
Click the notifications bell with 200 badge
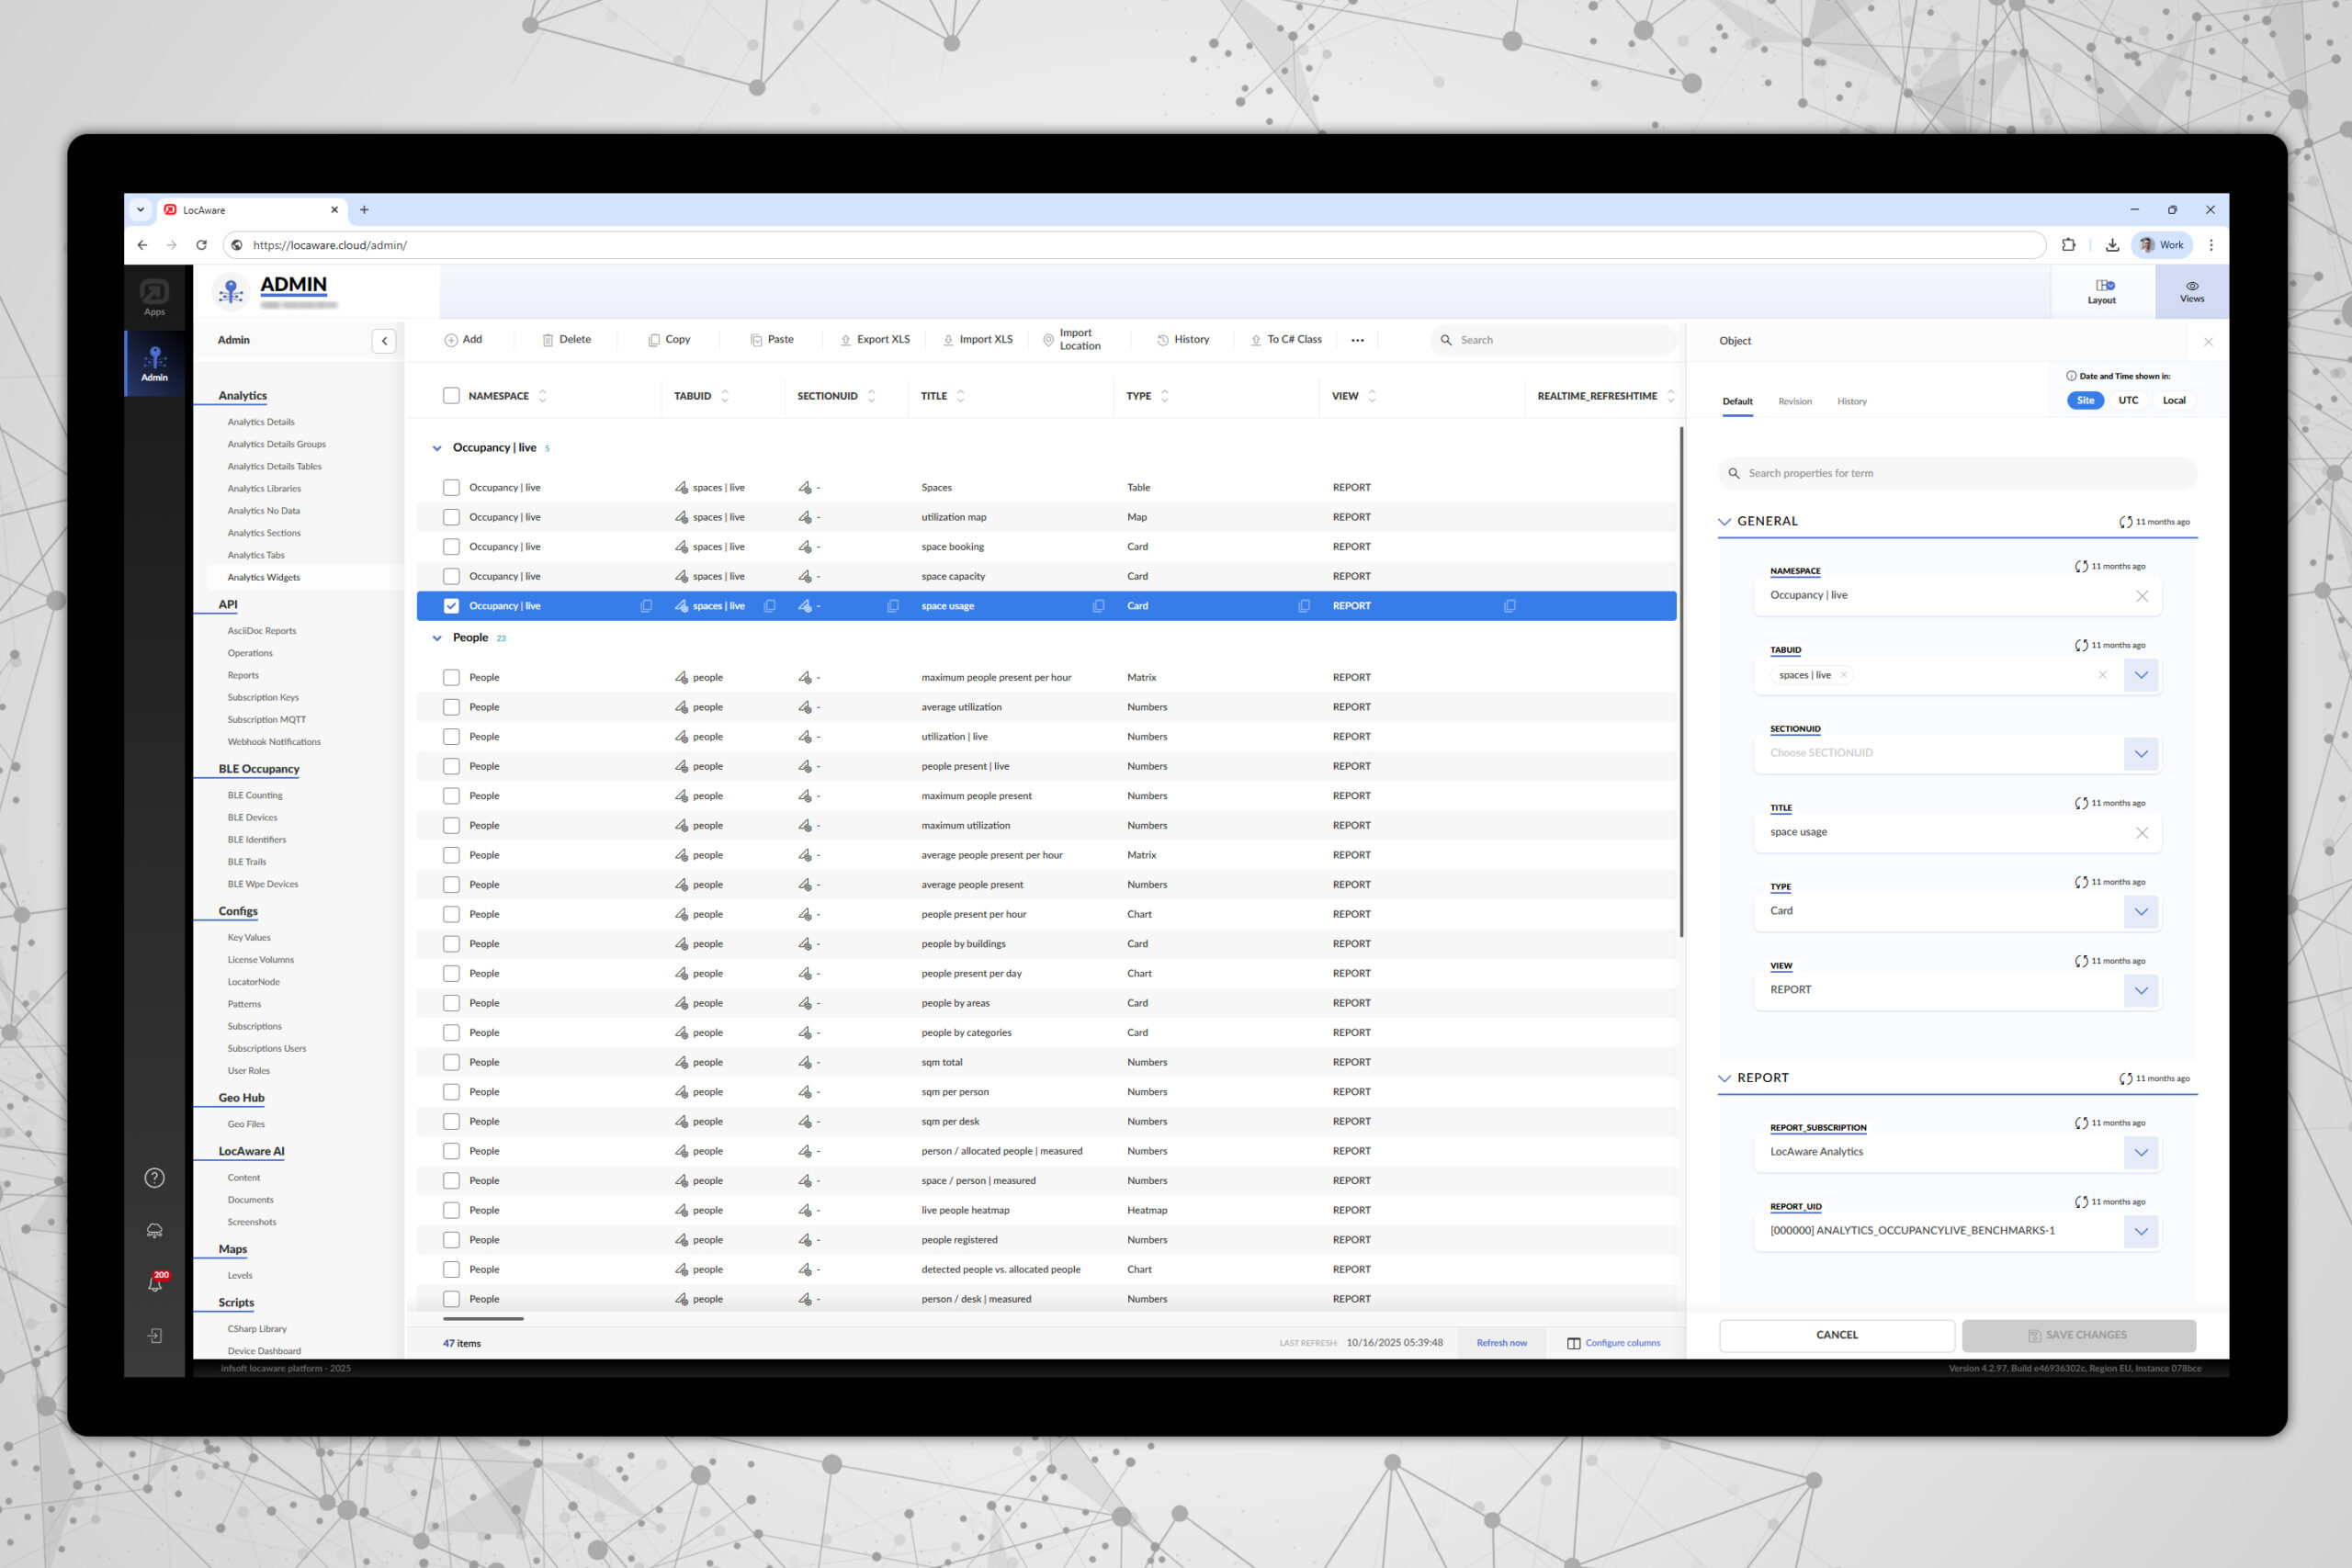tap(155, 1284)
